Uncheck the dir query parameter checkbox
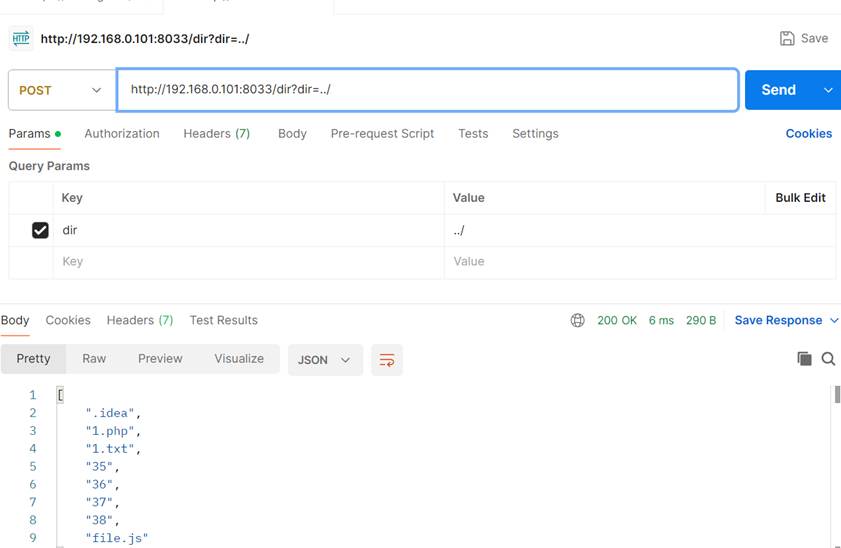 (x=40, y=231)
